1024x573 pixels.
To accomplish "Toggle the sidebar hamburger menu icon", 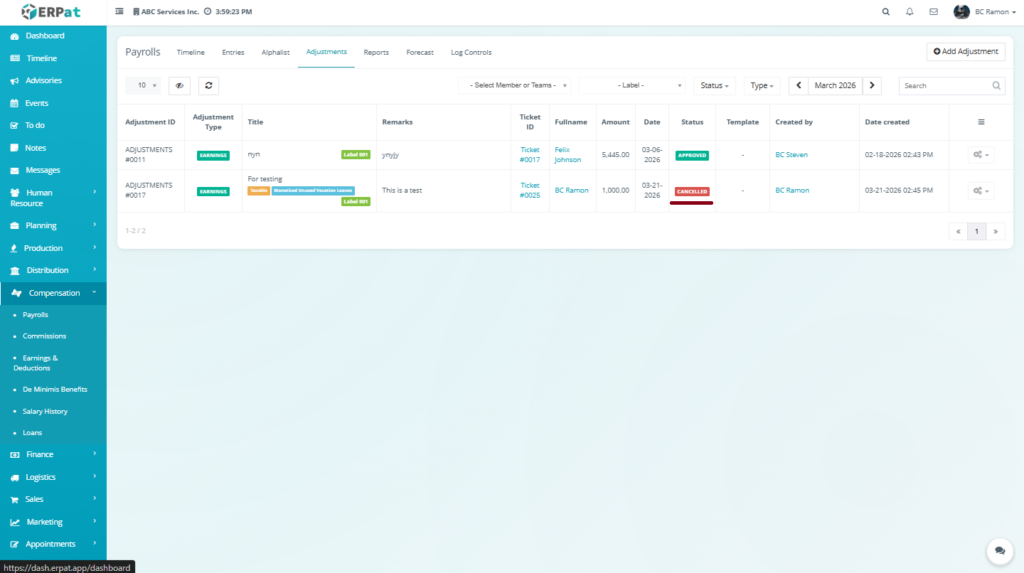I will pos(120,12).
